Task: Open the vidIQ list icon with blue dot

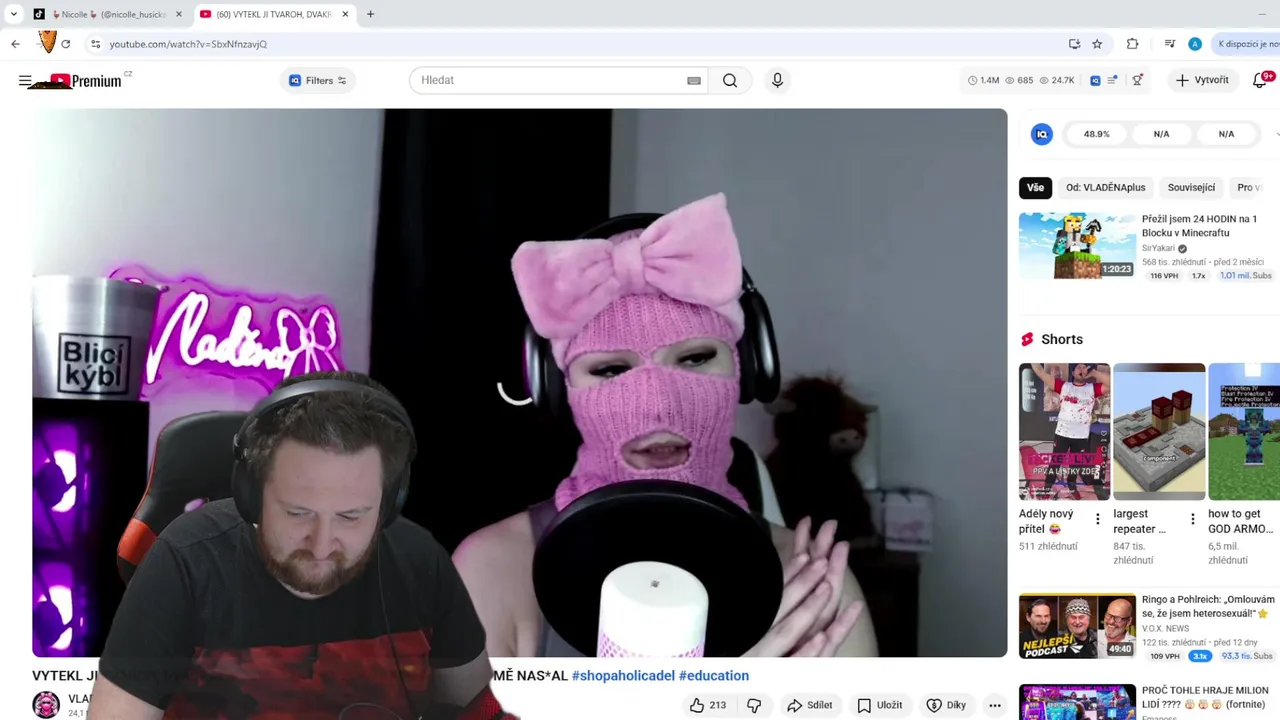Action: [x=1113, y=80]
